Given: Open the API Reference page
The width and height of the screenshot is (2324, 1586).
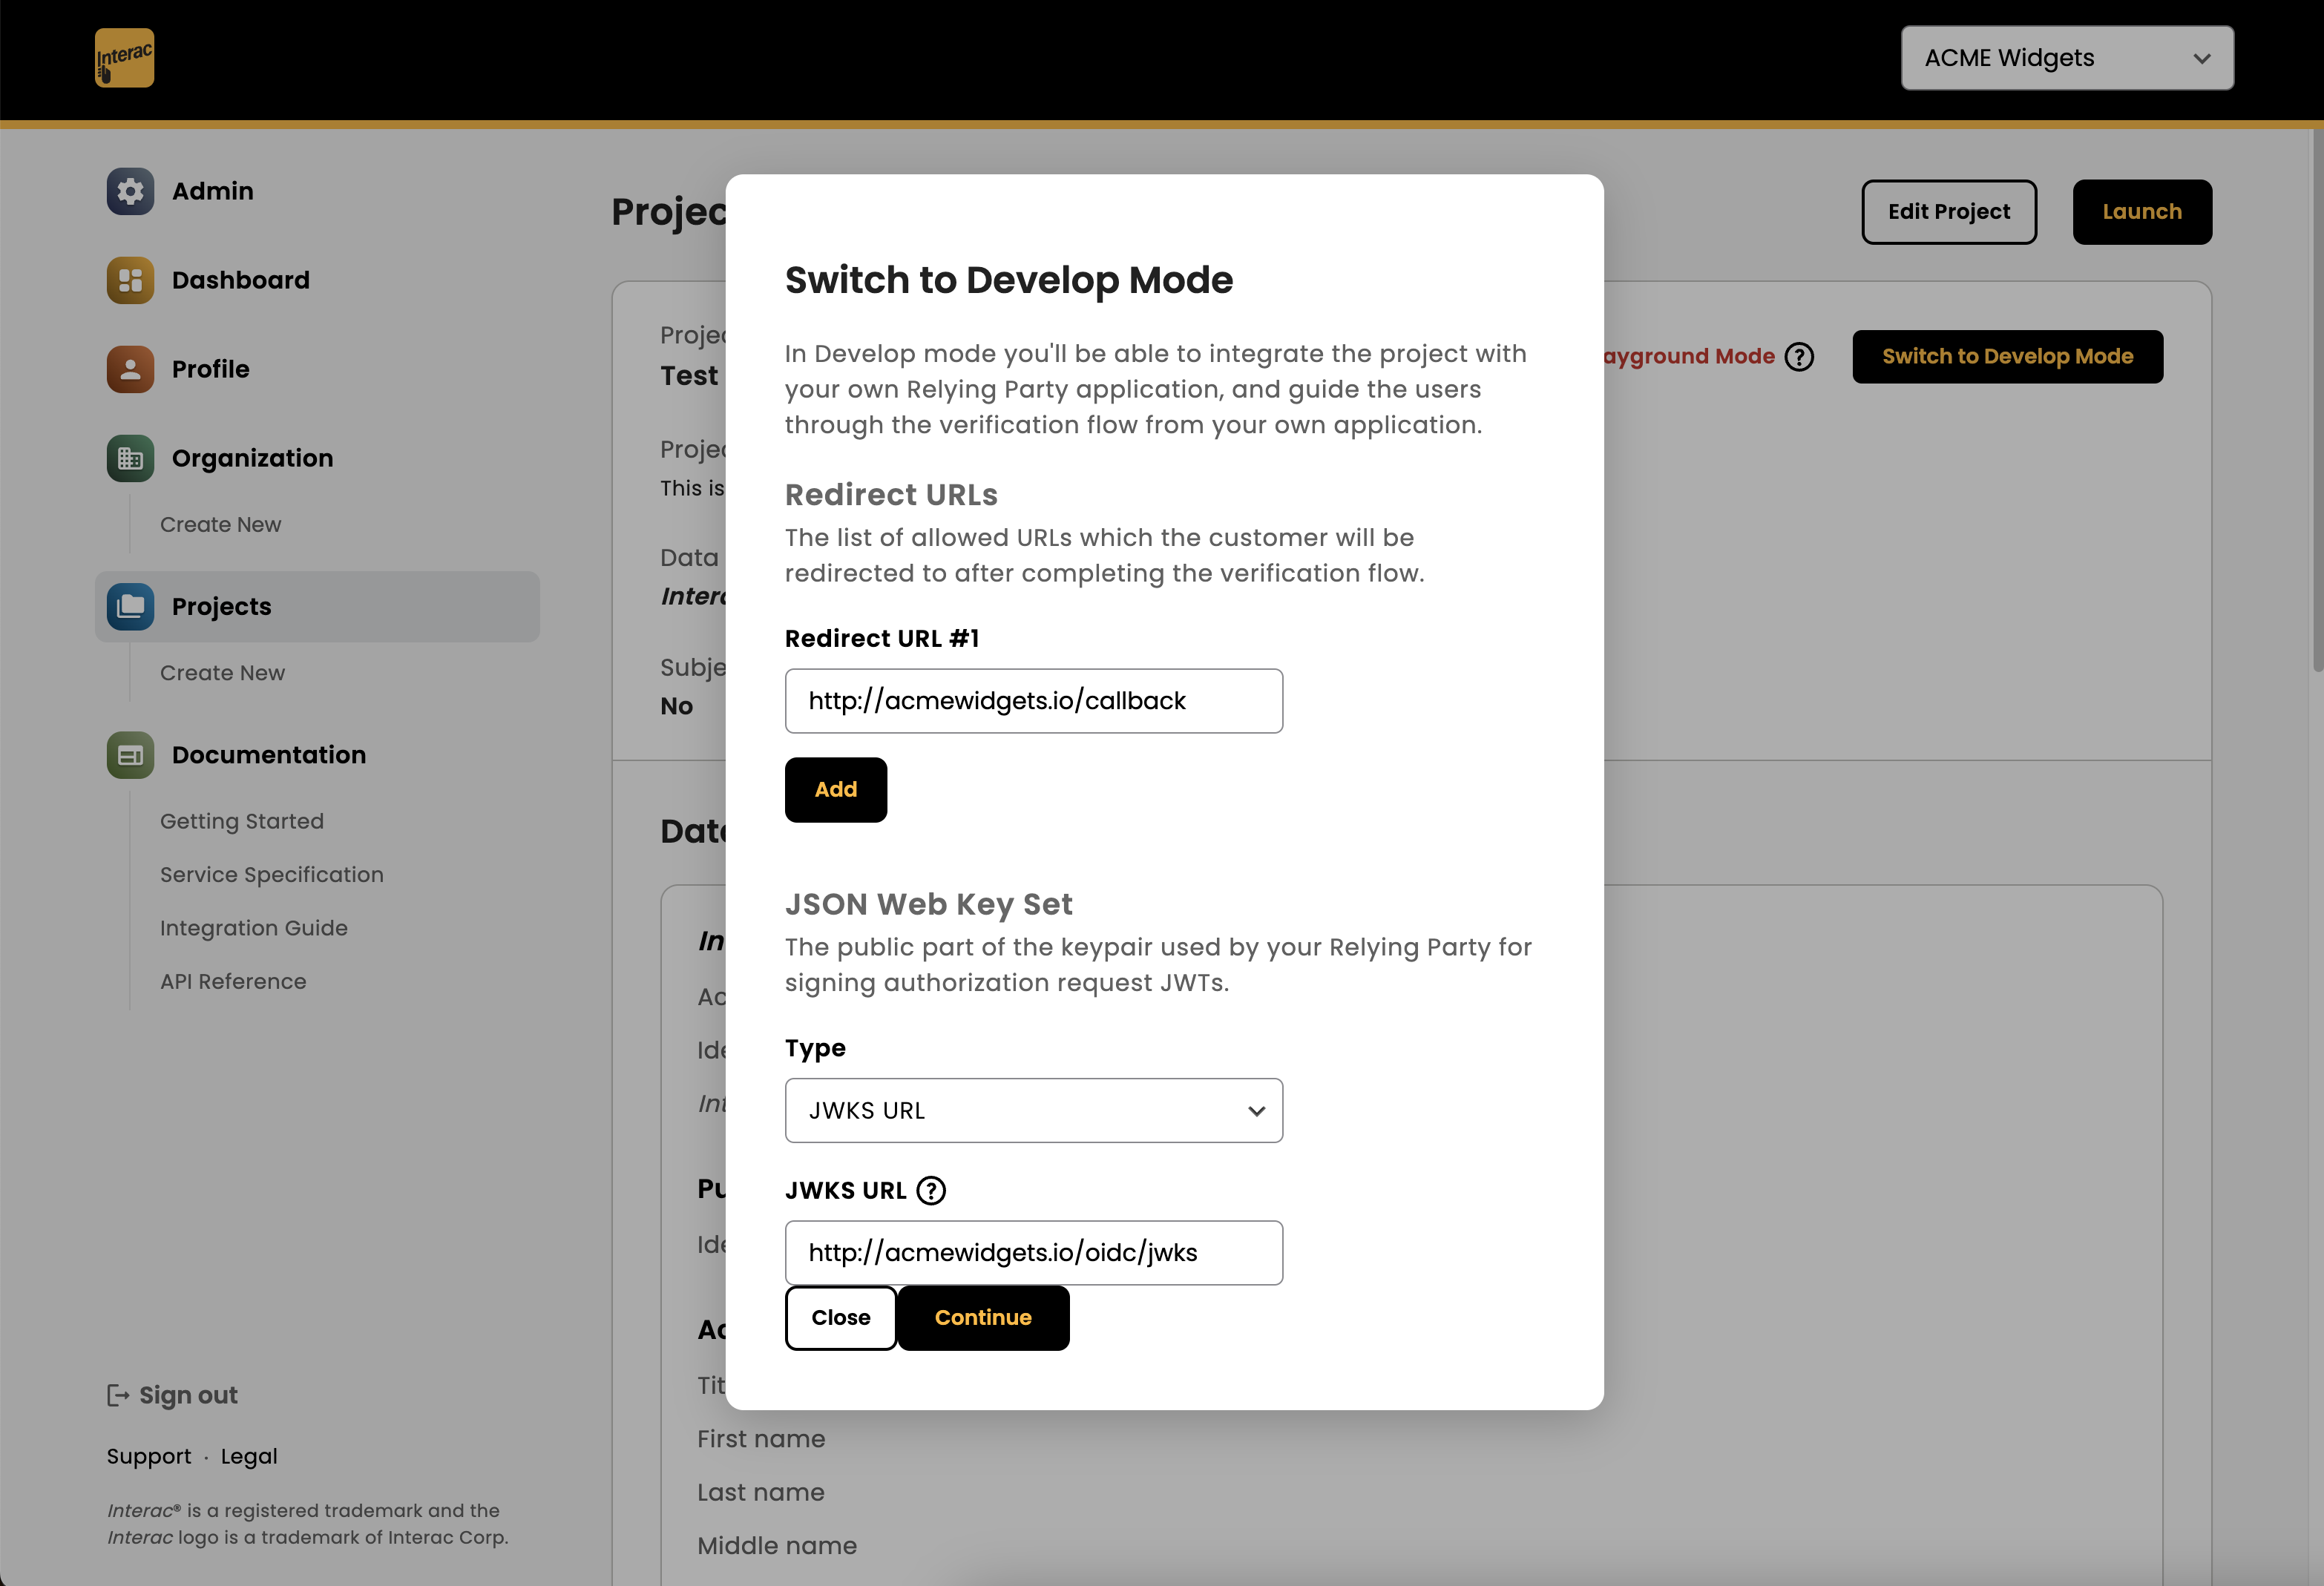Looking at the screenshot, I should 233,981.
